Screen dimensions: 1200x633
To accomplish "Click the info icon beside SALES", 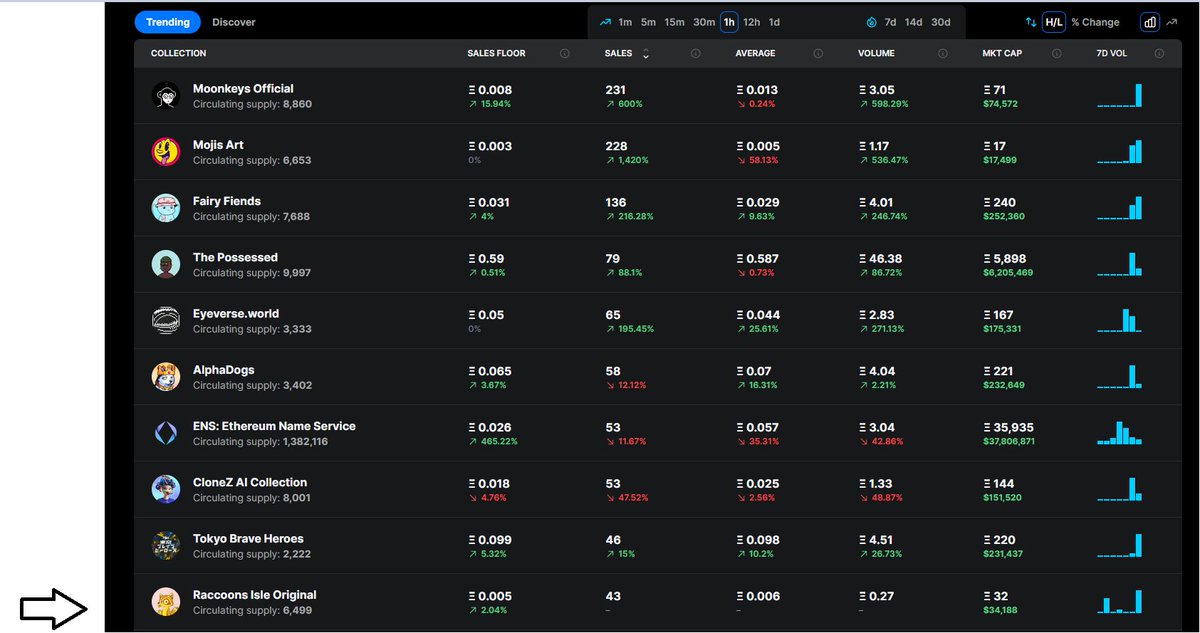I will tap(695, 54).
